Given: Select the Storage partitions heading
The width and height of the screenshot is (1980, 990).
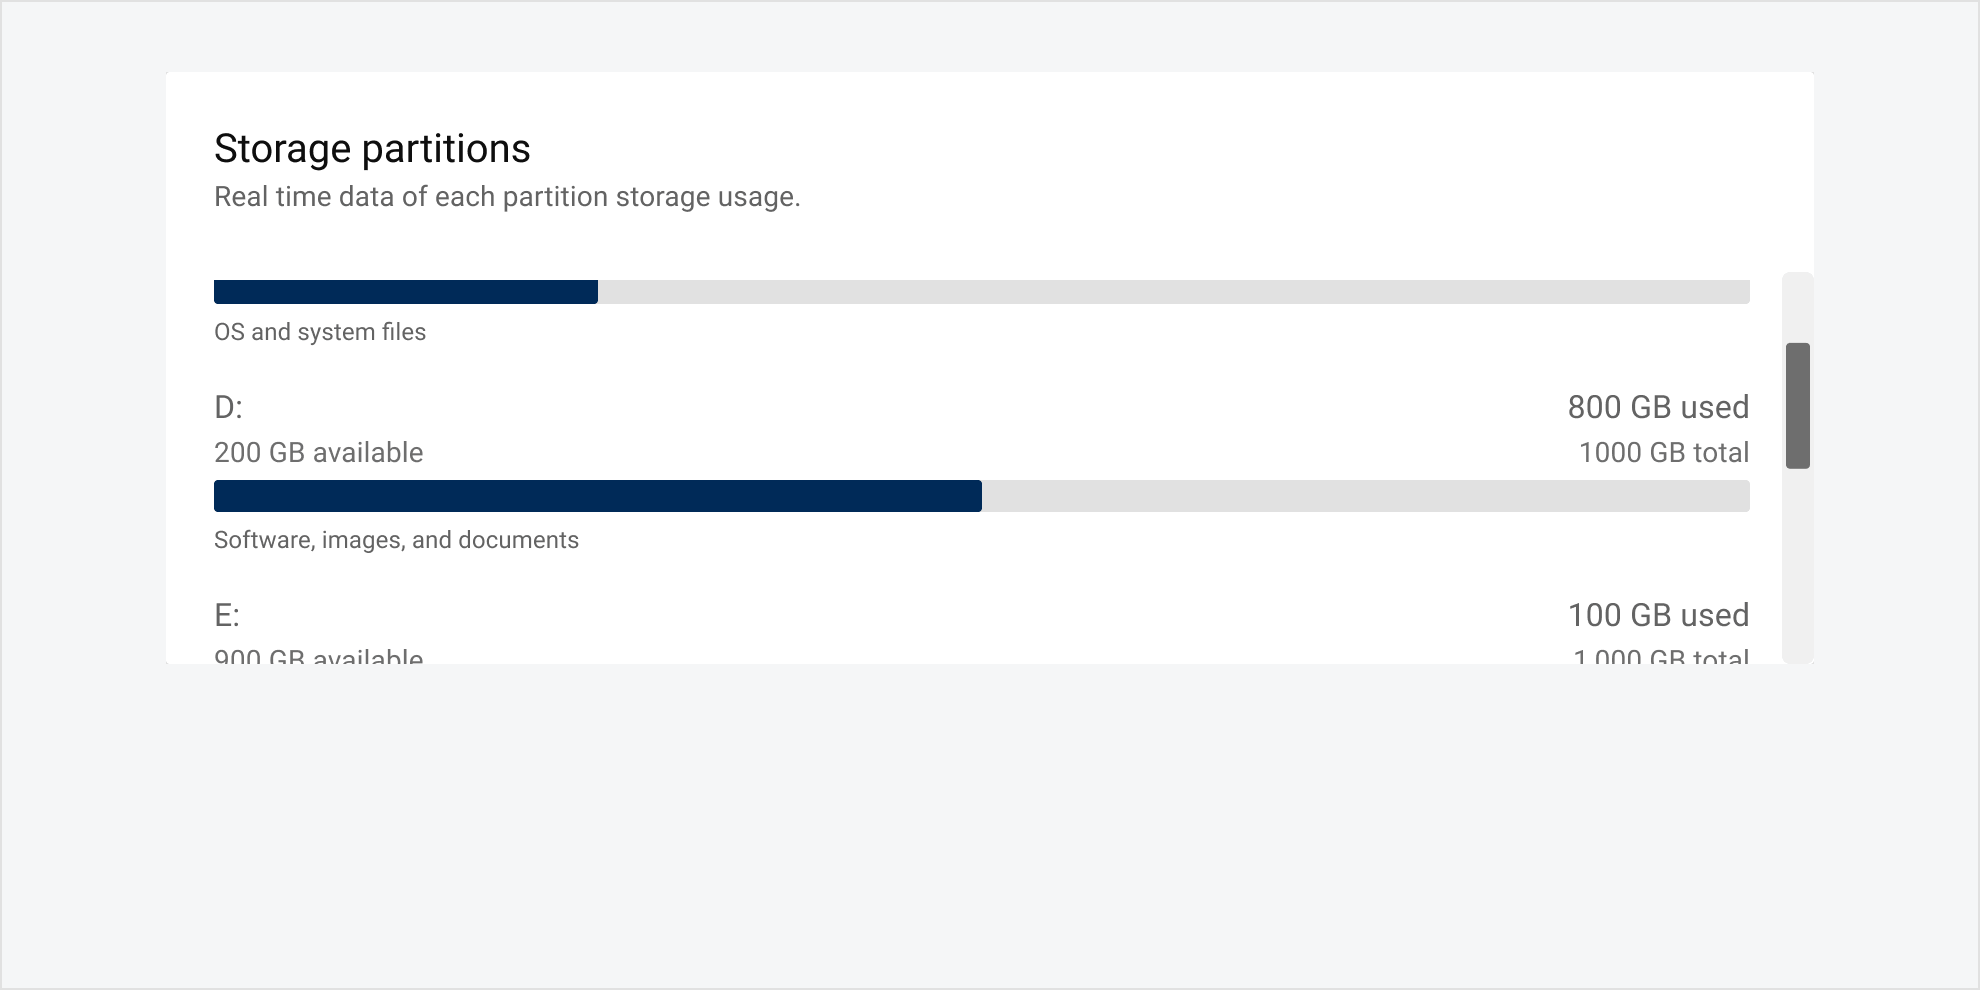Looking at the screenshot, I should click(372, 147).
